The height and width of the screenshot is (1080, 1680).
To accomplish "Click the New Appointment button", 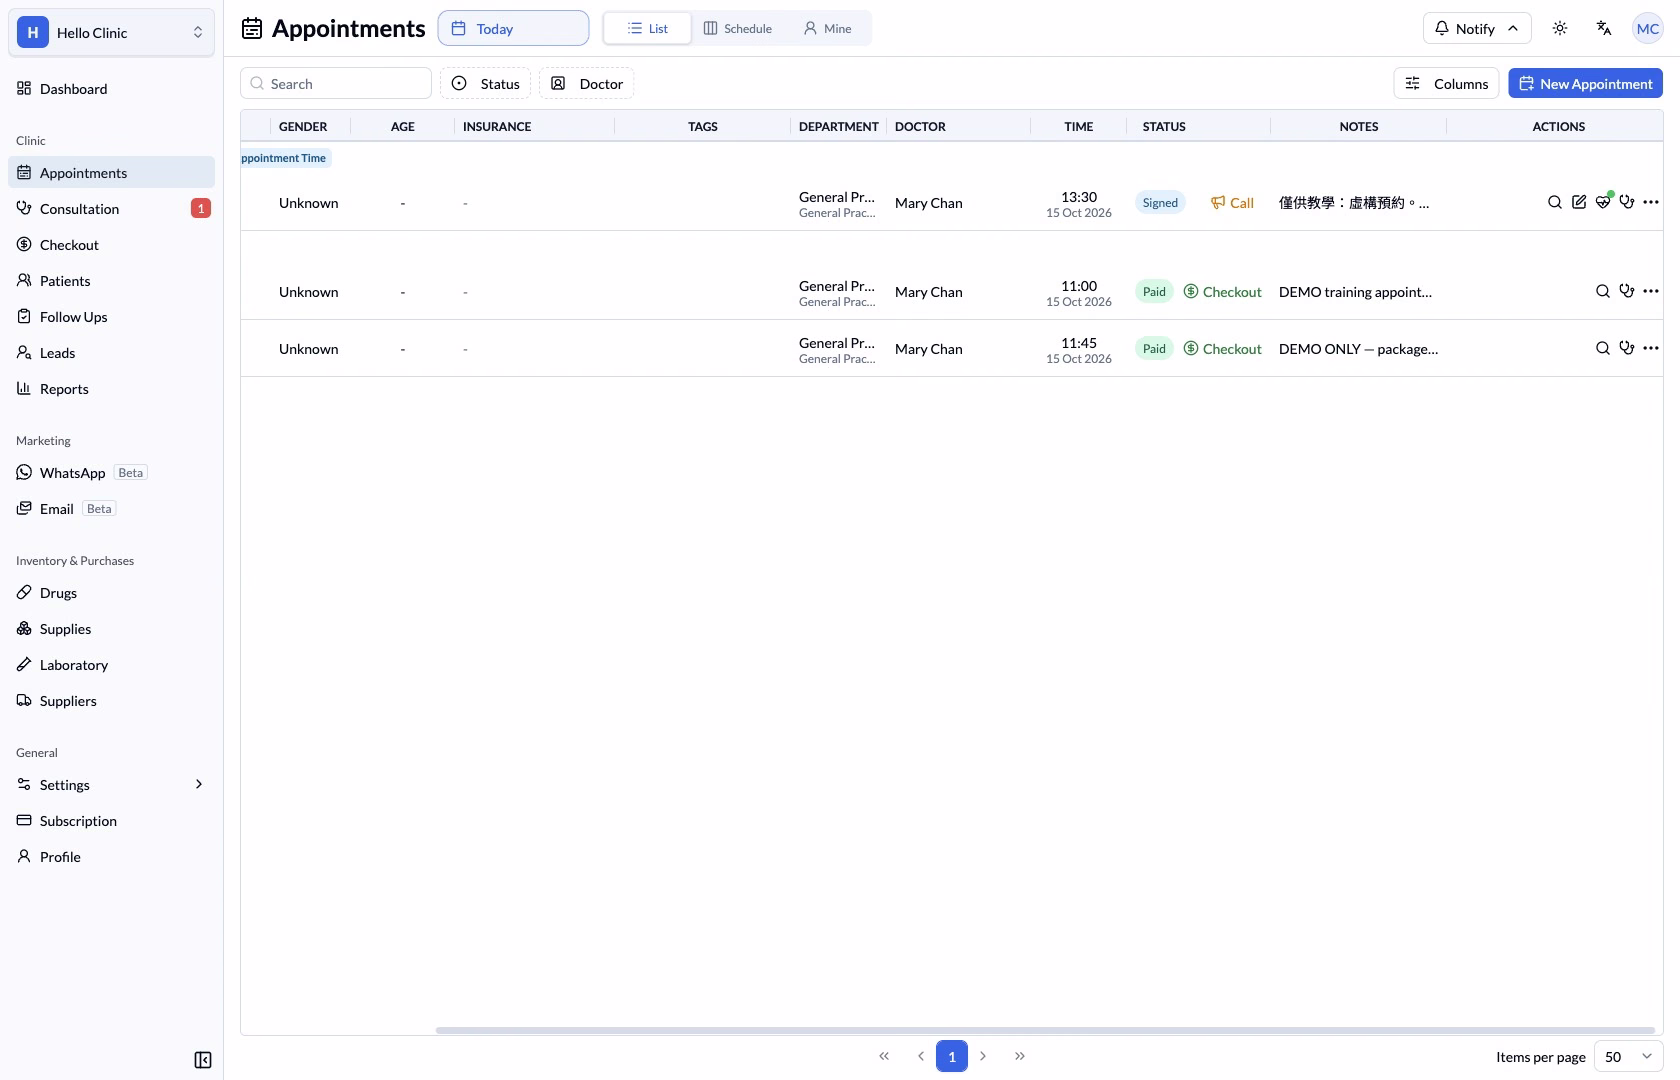I will point(1586,83).
